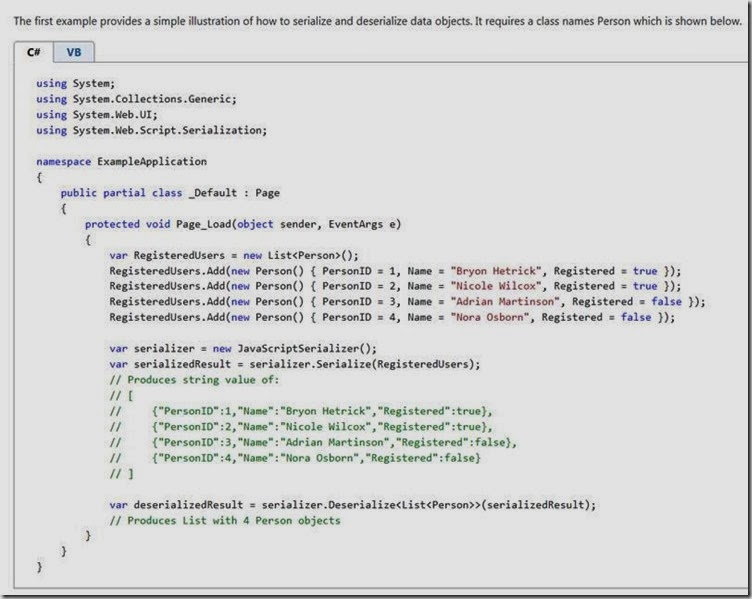The height and width of the screenshot is (599, 752).
Task: Click the comment '// Produces string value of:'
Action: [x=194, y=380]
